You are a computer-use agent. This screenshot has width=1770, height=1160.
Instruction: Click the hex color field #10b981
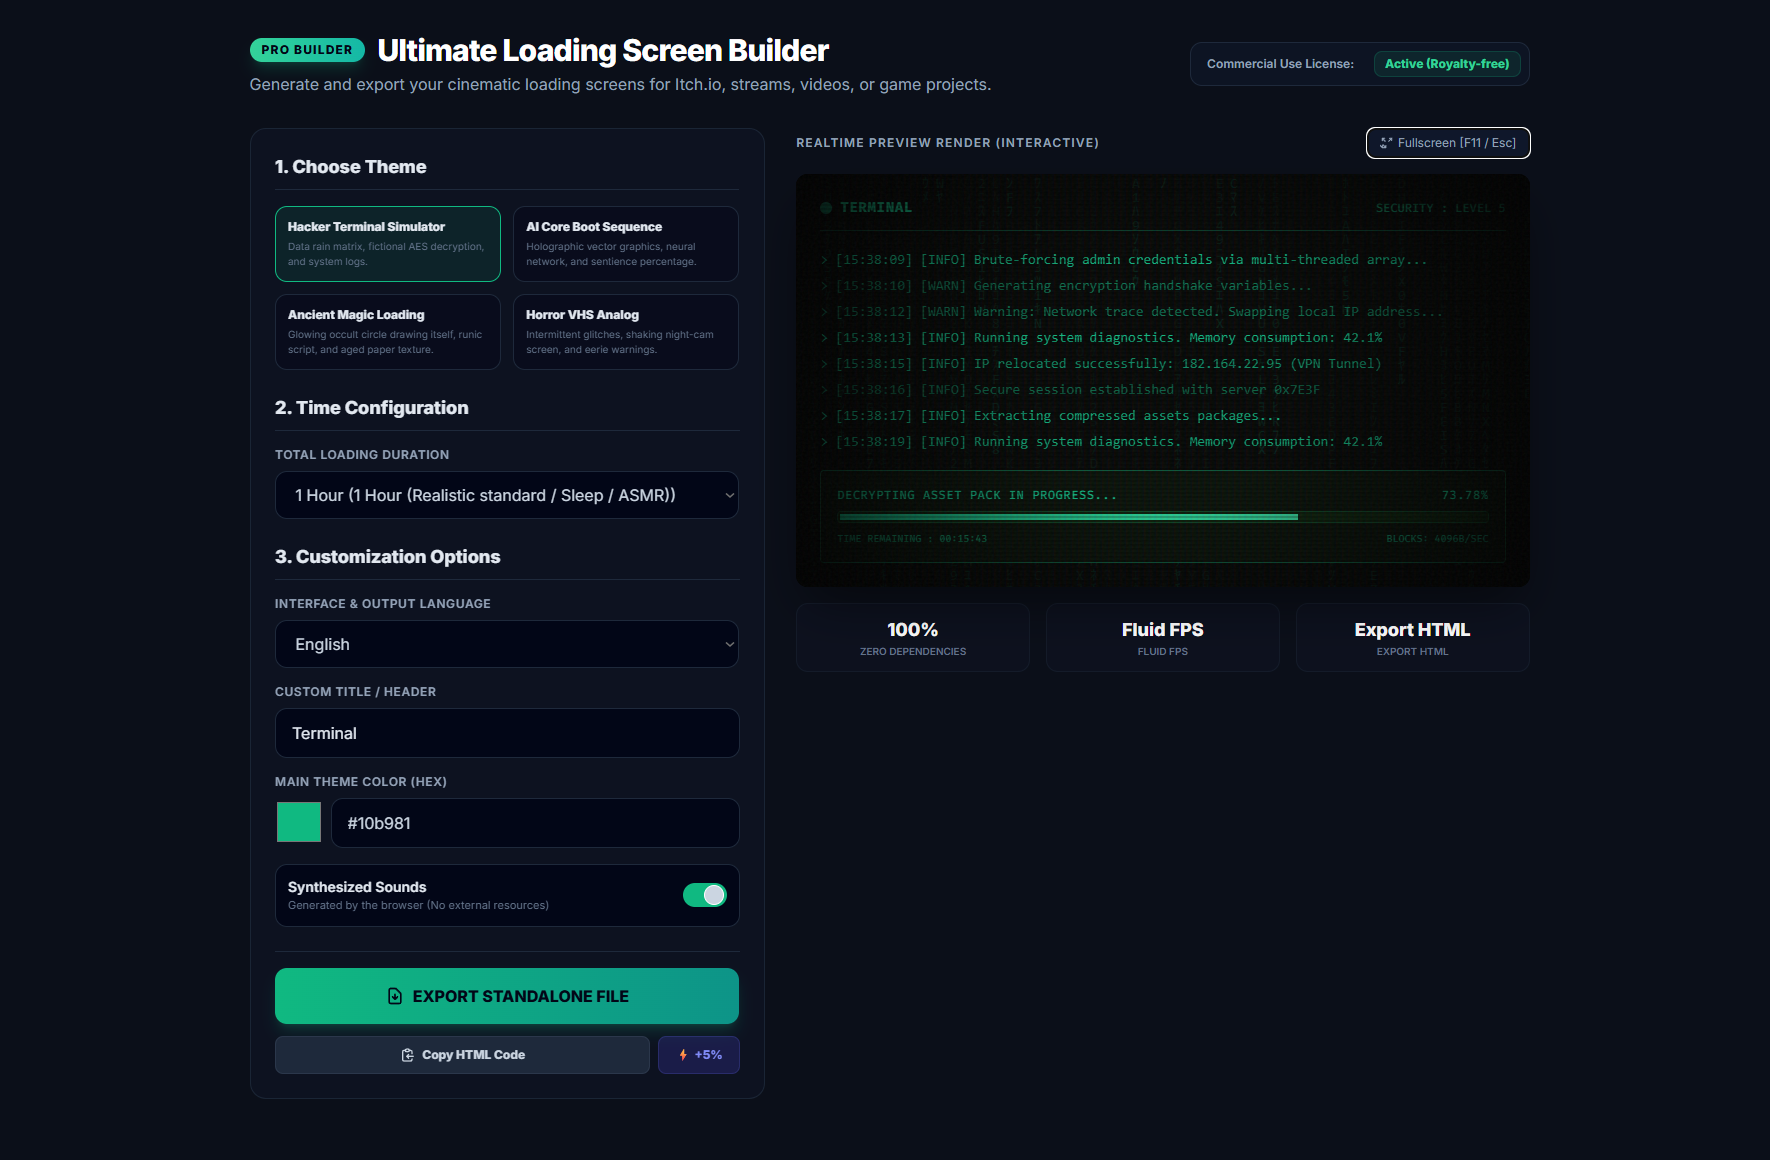(535, 823)
